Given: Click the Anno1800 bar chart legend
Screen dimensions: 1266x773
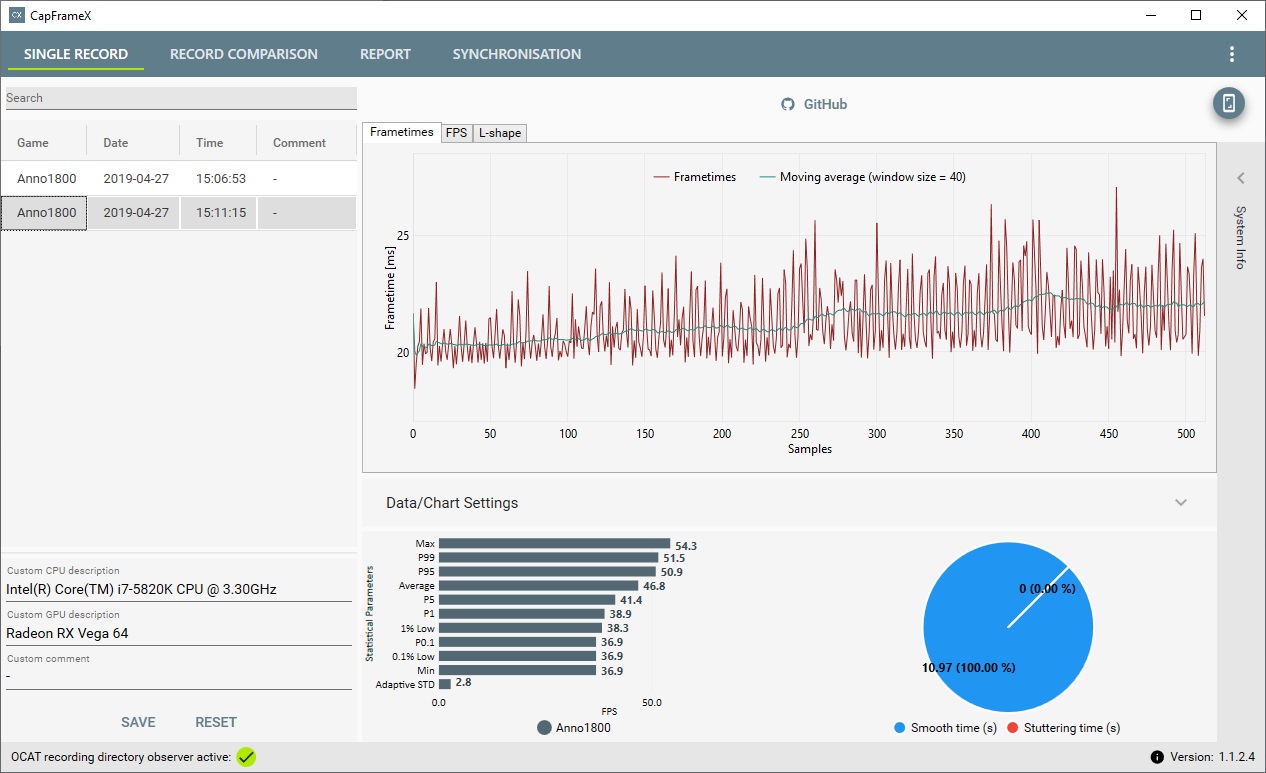Looking at the screenshot, I should 574,728.
